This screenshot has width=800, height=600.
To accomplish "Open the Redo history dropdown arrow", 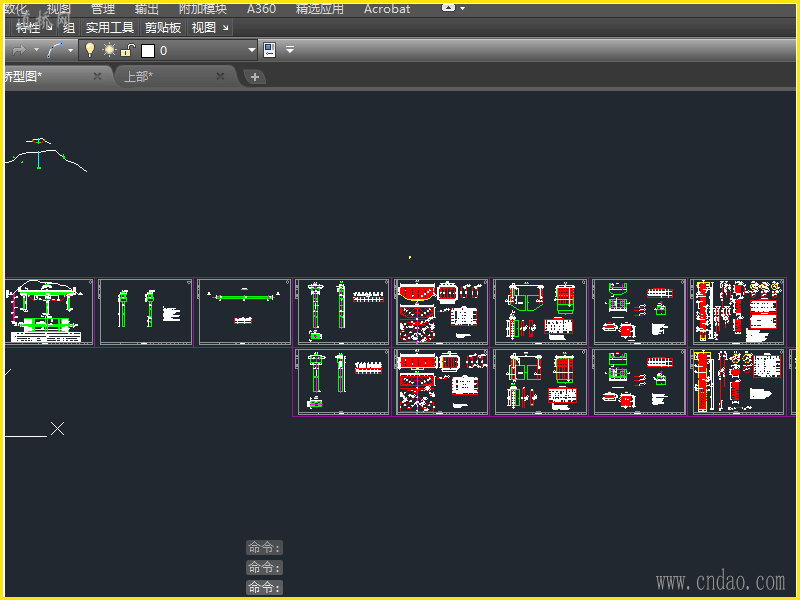I will [36, 50].
